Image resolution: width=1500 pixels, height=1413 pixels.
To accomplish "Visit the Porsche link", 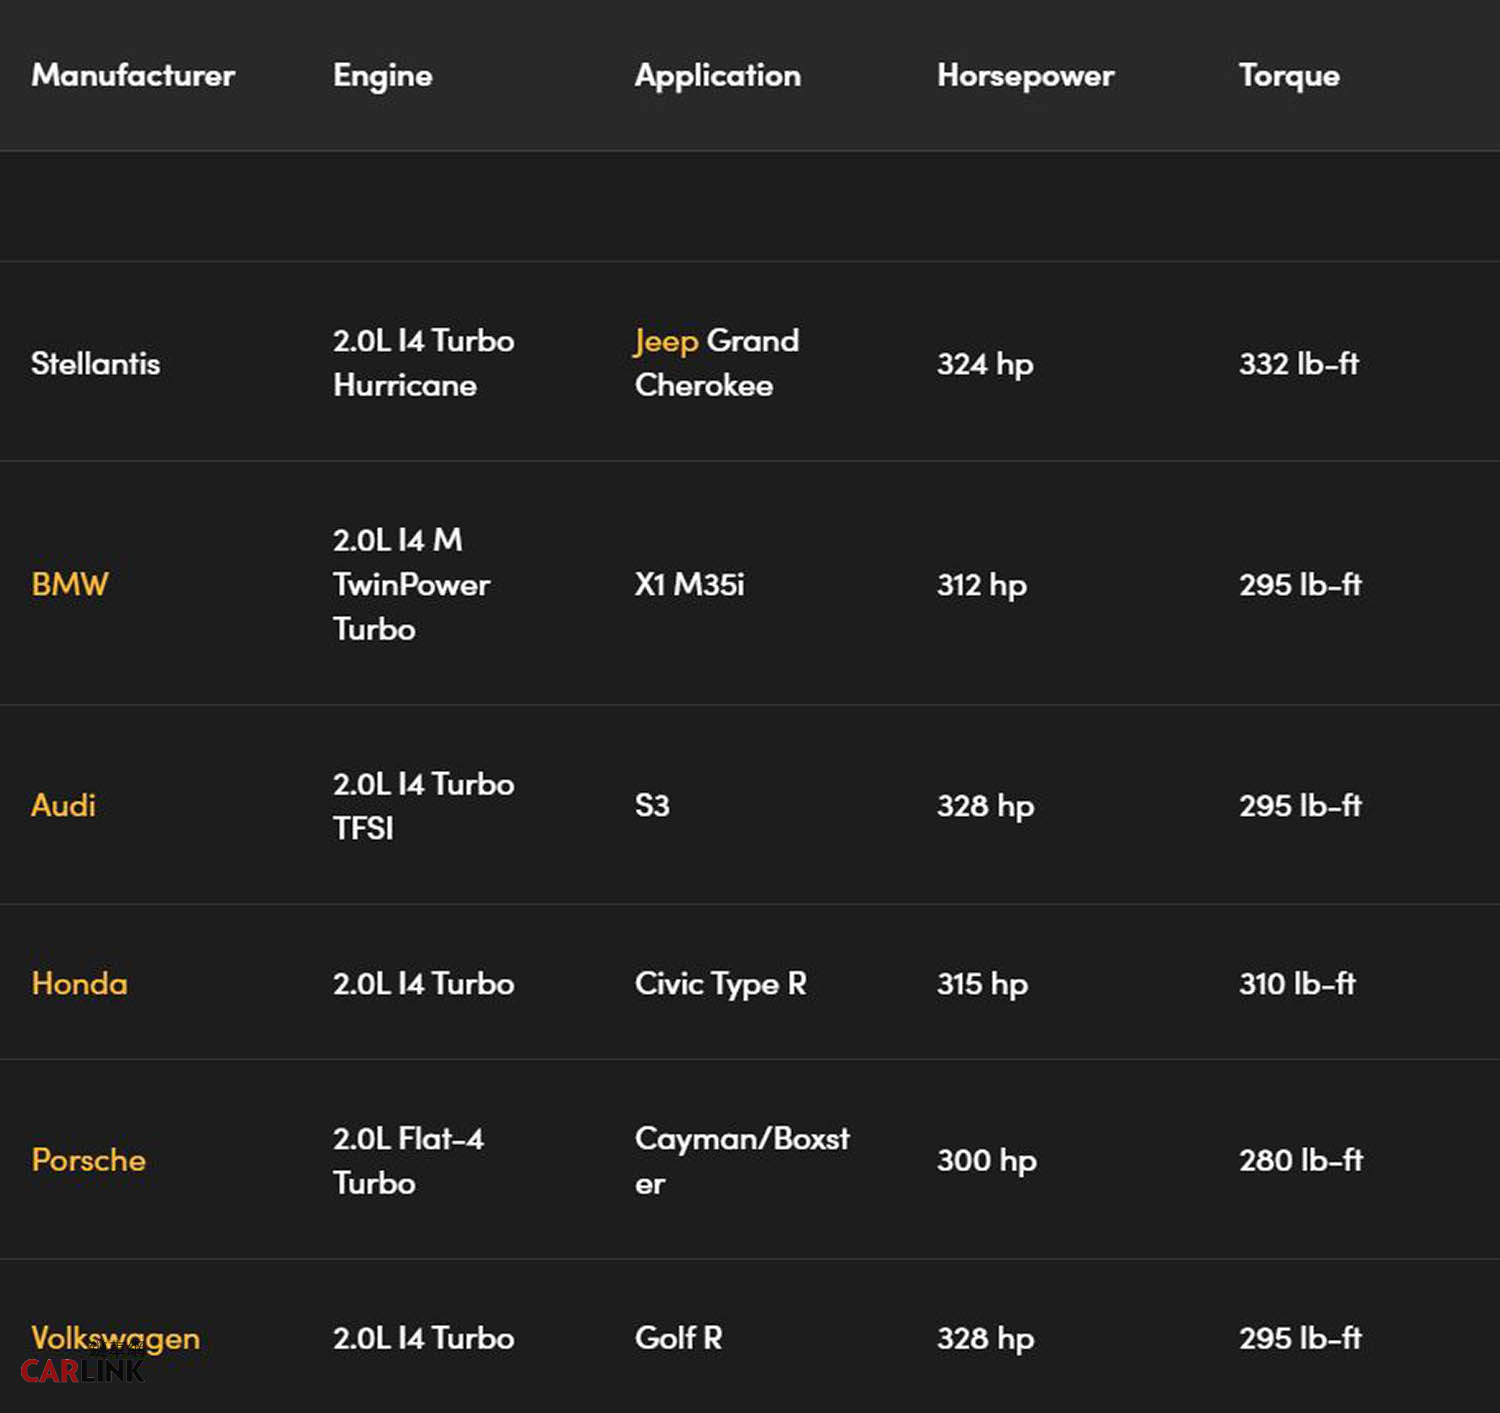I will (x=88, y=1160).
